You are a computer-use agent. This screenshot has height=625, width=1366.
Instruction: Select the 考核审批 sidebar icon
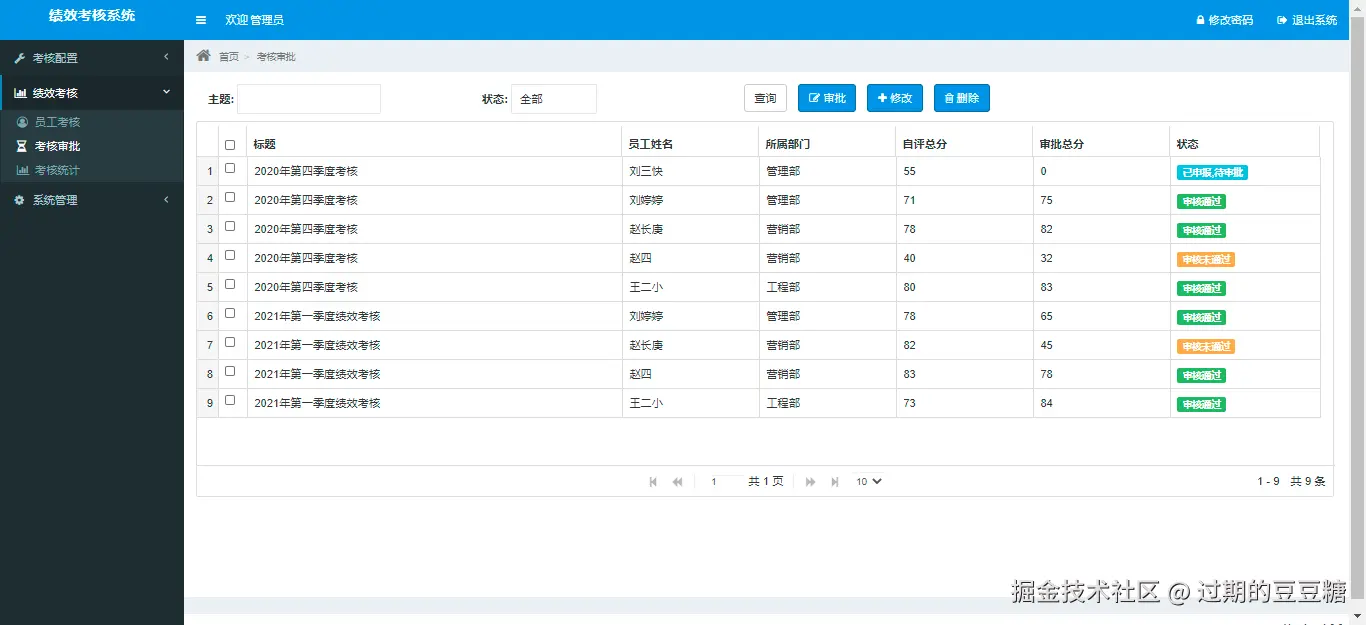pos(22,147)
